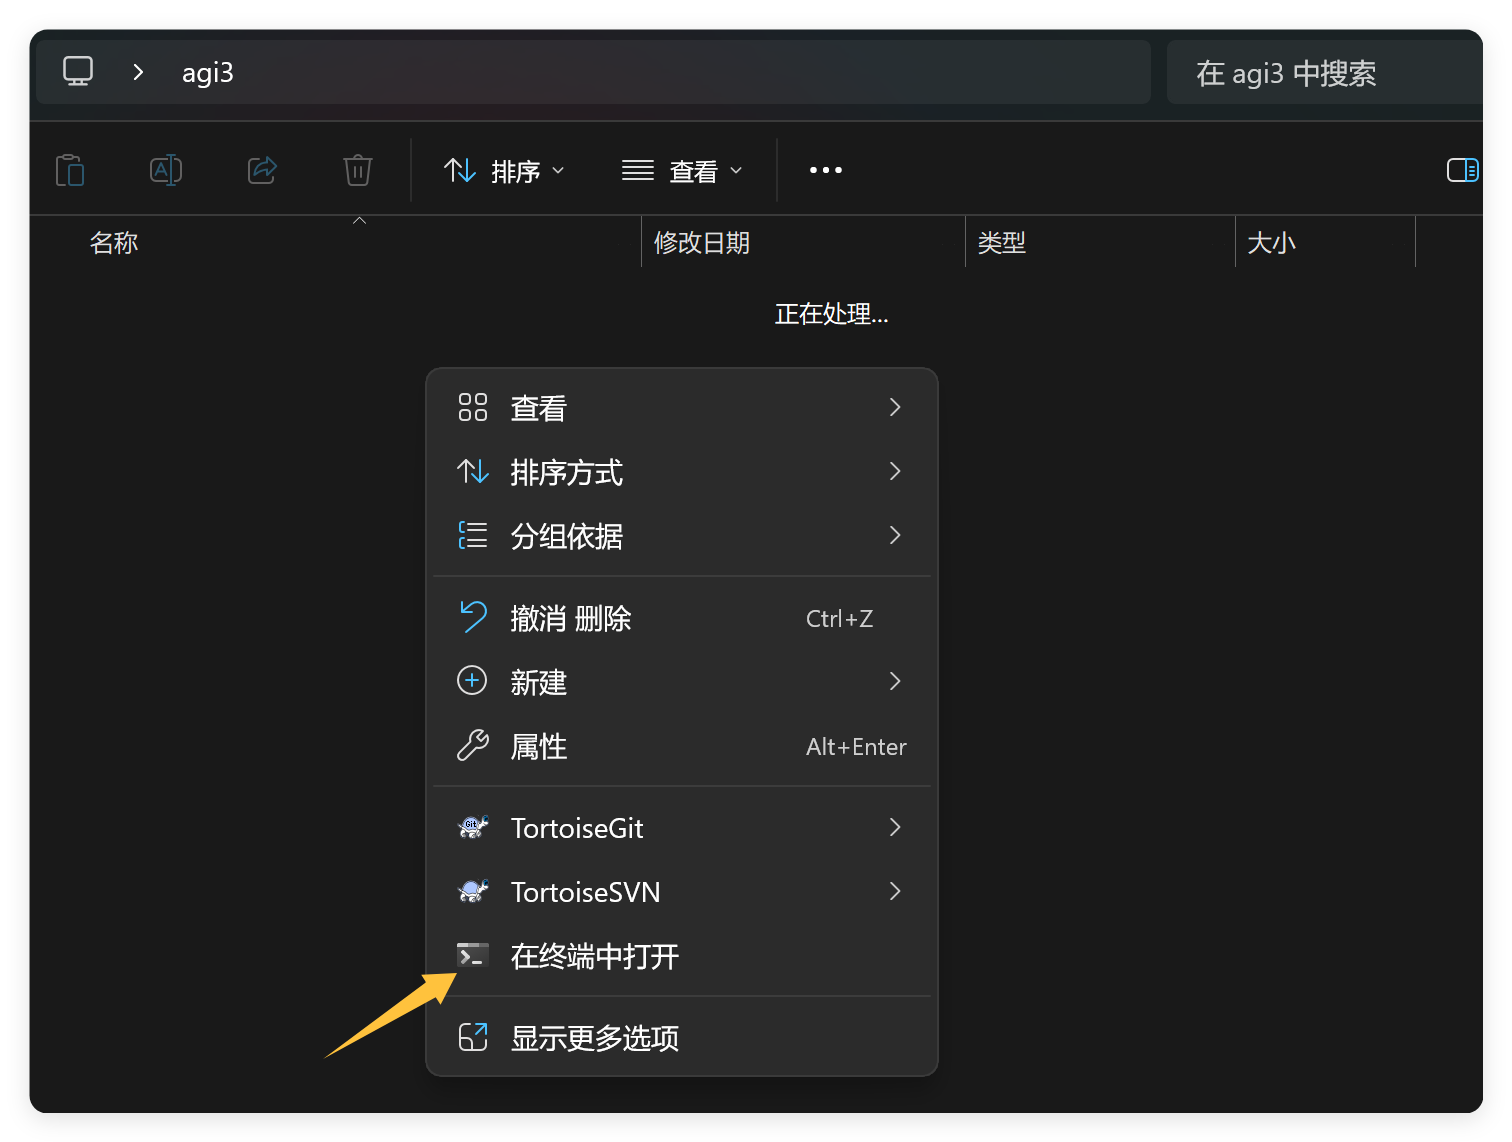The width and height of the screenshot is (1512, 1142).
Task: Click the computer icon in address bar
Action: [x=78, y=72]
